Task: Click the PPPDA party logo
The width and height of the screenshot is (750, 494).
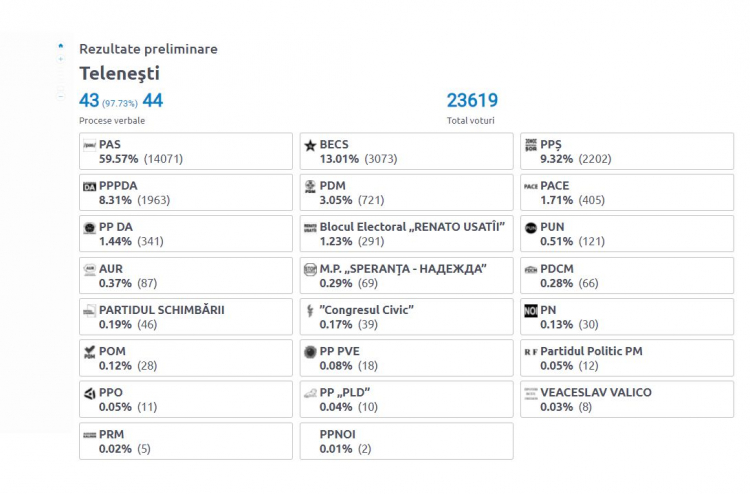Action: [x=89, y=187]
